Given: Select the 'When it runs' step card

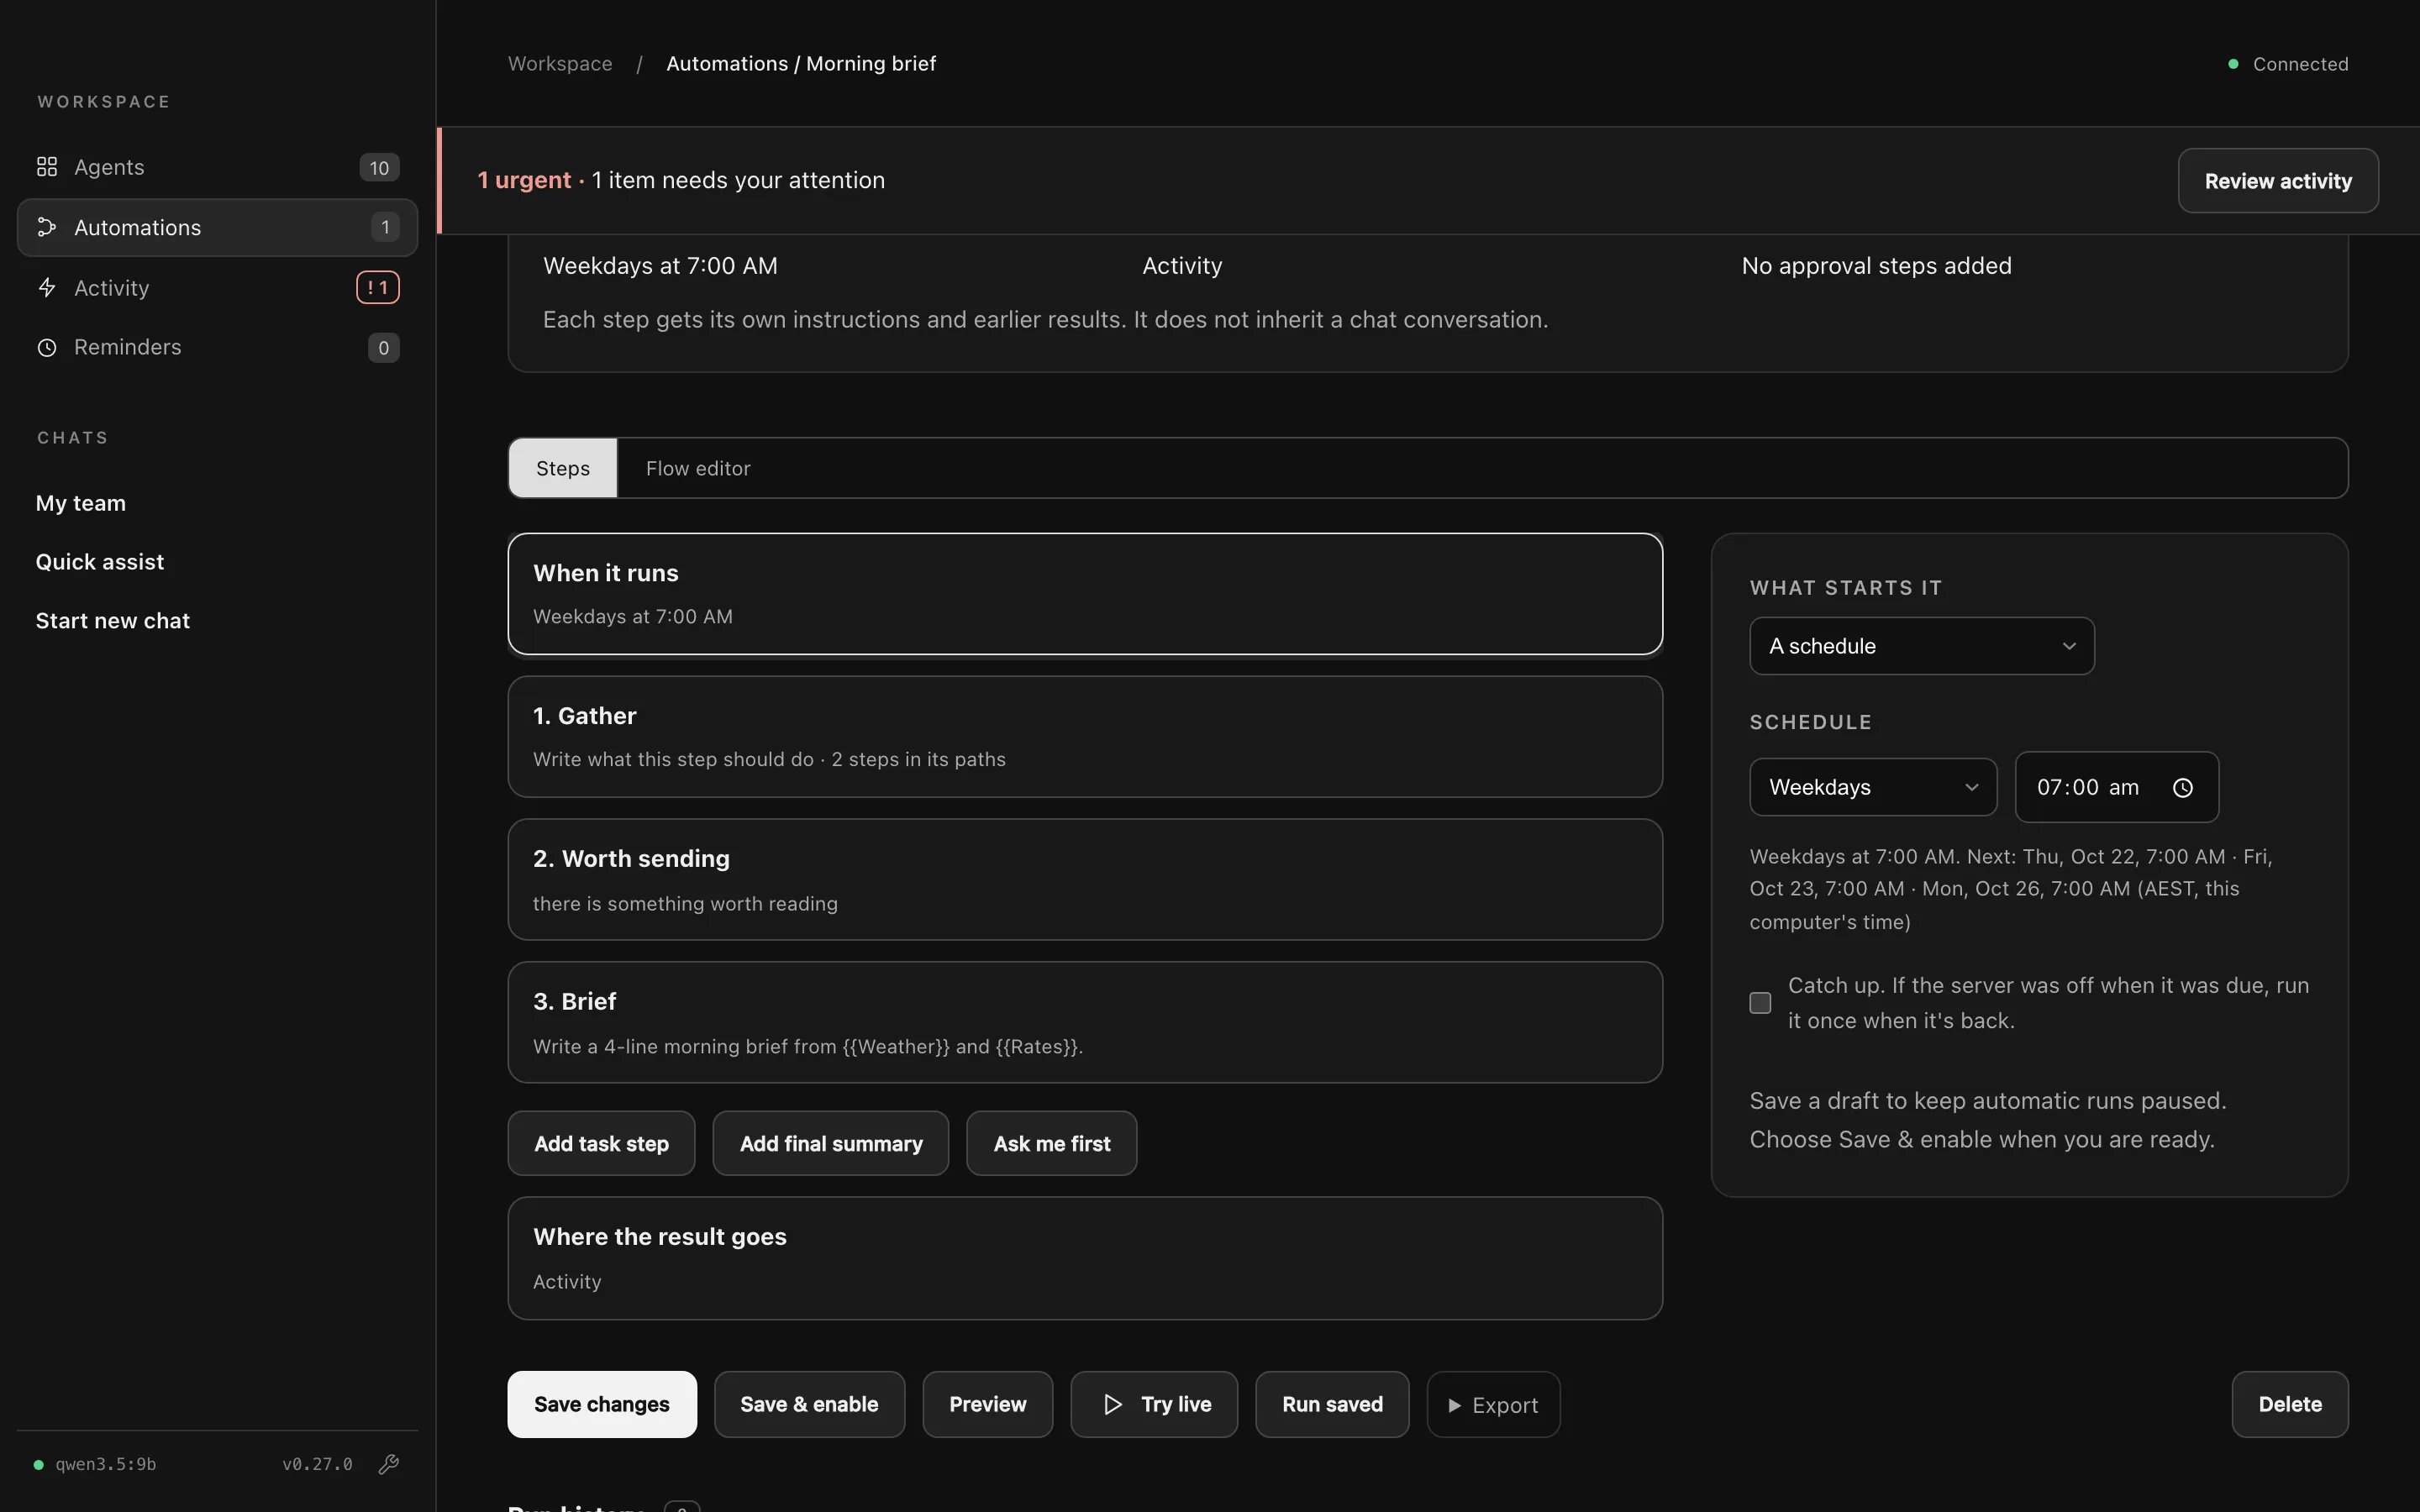Looking at the screenshot, I should (1085, 594).
